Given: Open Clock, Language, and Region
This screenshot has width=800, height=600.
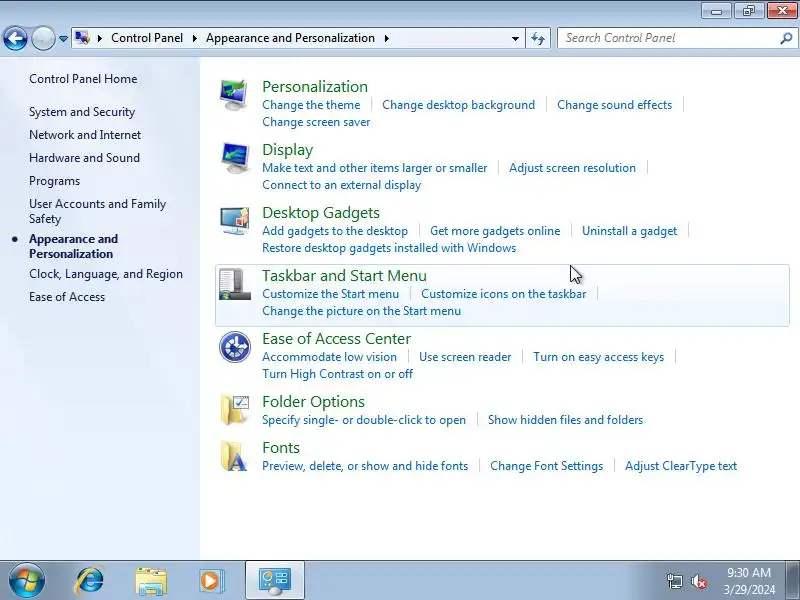Looking at the screenshot, I should tap(106, 274).
